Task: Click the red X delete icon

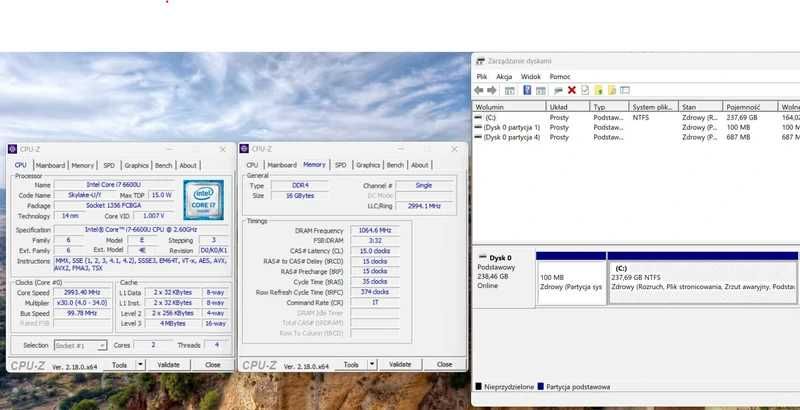Action: click(572, 90)
